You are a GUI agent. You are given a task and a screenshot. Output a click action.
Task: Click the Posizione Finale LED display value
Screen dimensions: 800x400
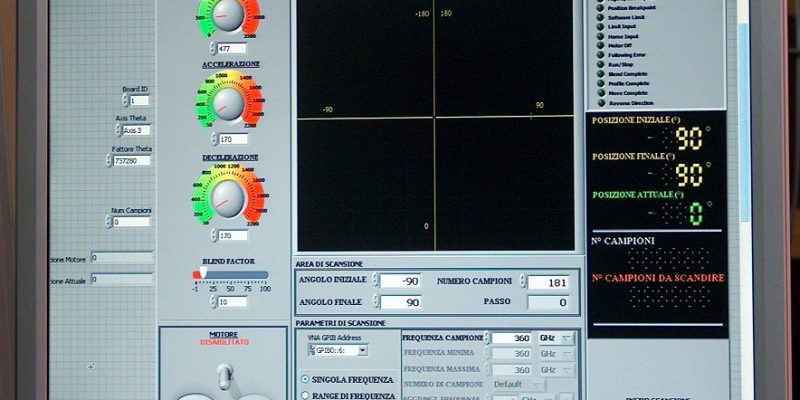pos(689,175)
